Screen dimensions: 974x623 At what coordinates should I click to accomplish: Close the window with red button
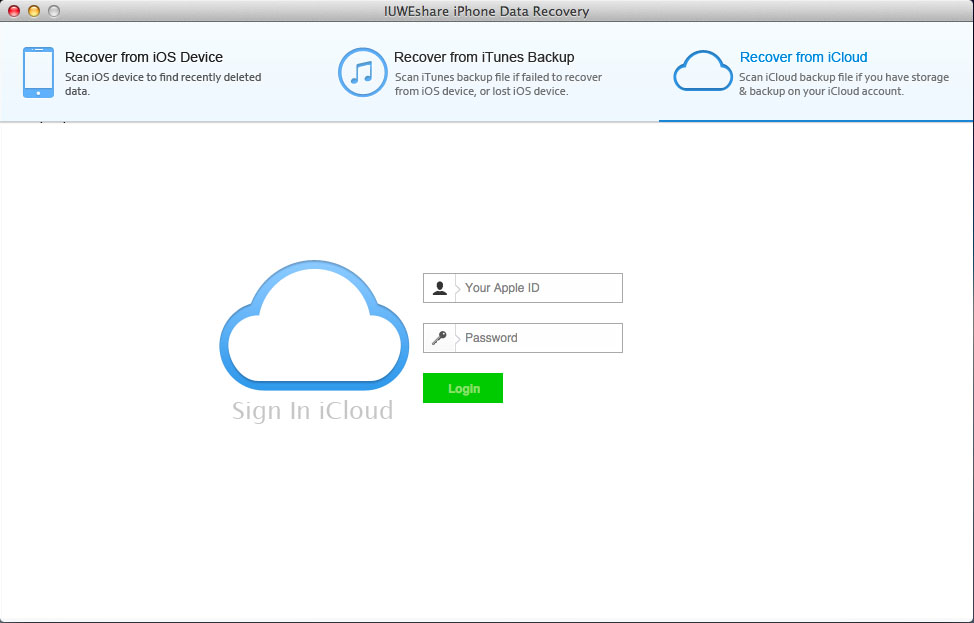[14, 11]
